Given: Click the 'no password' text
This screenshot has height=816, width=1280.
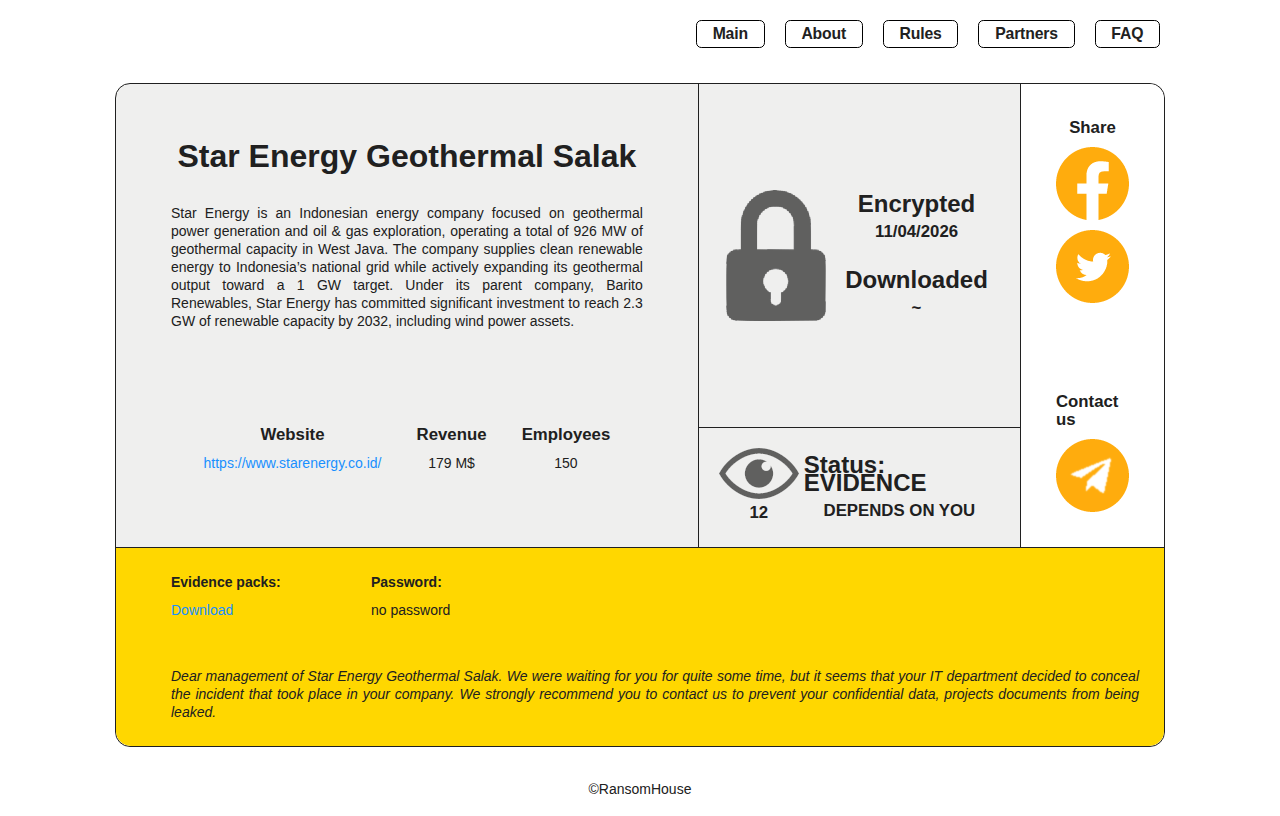Looking at the screenshot, I should [x=410, y=610].
